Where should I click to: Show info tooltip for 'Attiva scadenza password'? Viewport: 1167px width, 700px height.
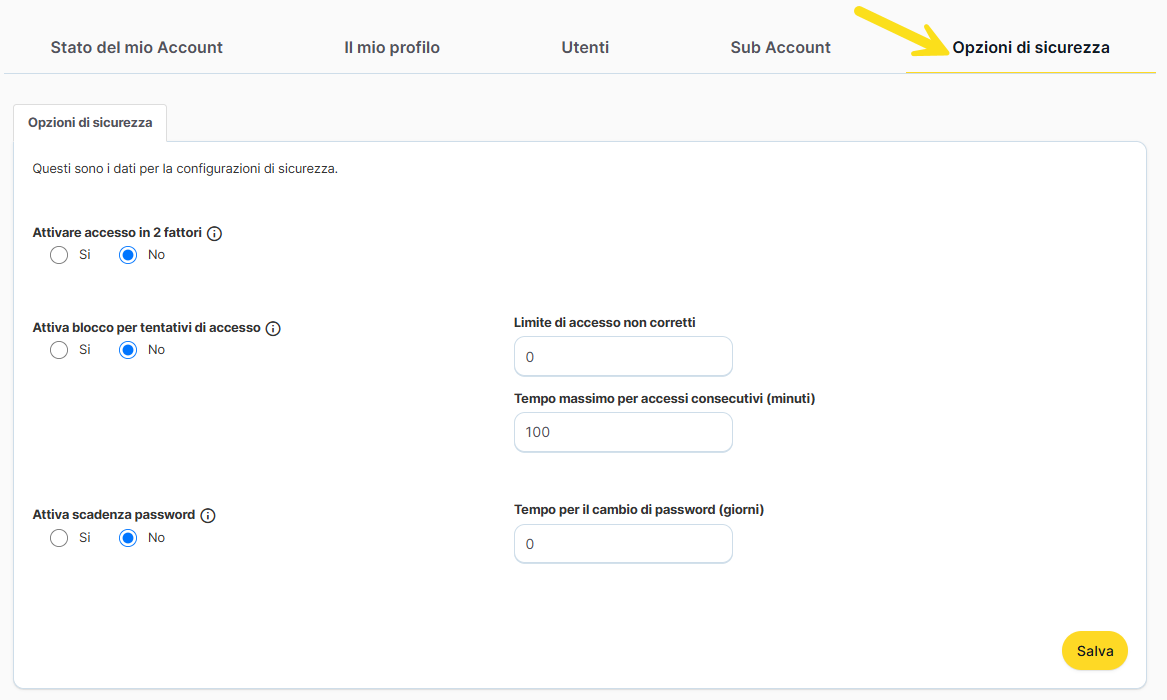208,516
